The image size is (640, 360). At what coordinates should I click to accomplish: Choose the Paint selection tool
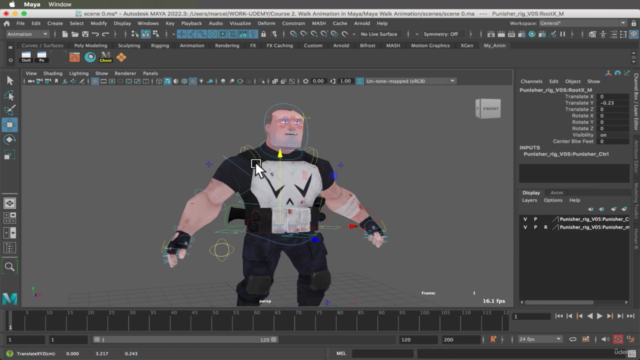tap(10, 110)
